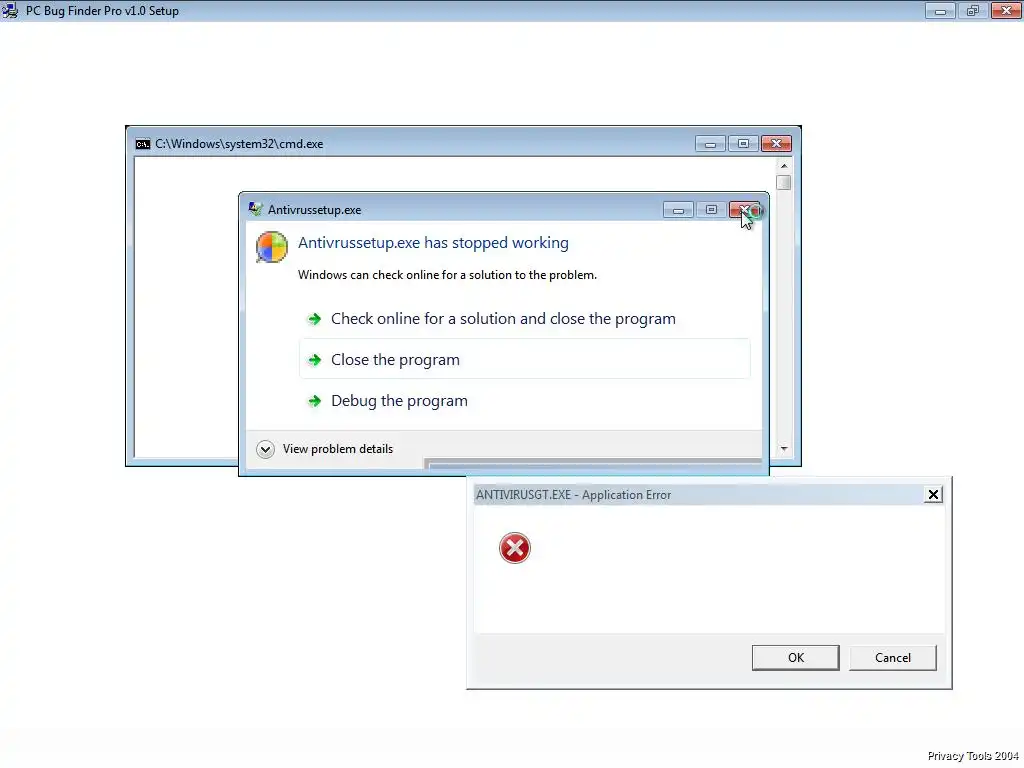Screen dimensions: 1024x768
Task: Restore down the PC Bug Finder Pro Setup window
Action: pos(973,10)
